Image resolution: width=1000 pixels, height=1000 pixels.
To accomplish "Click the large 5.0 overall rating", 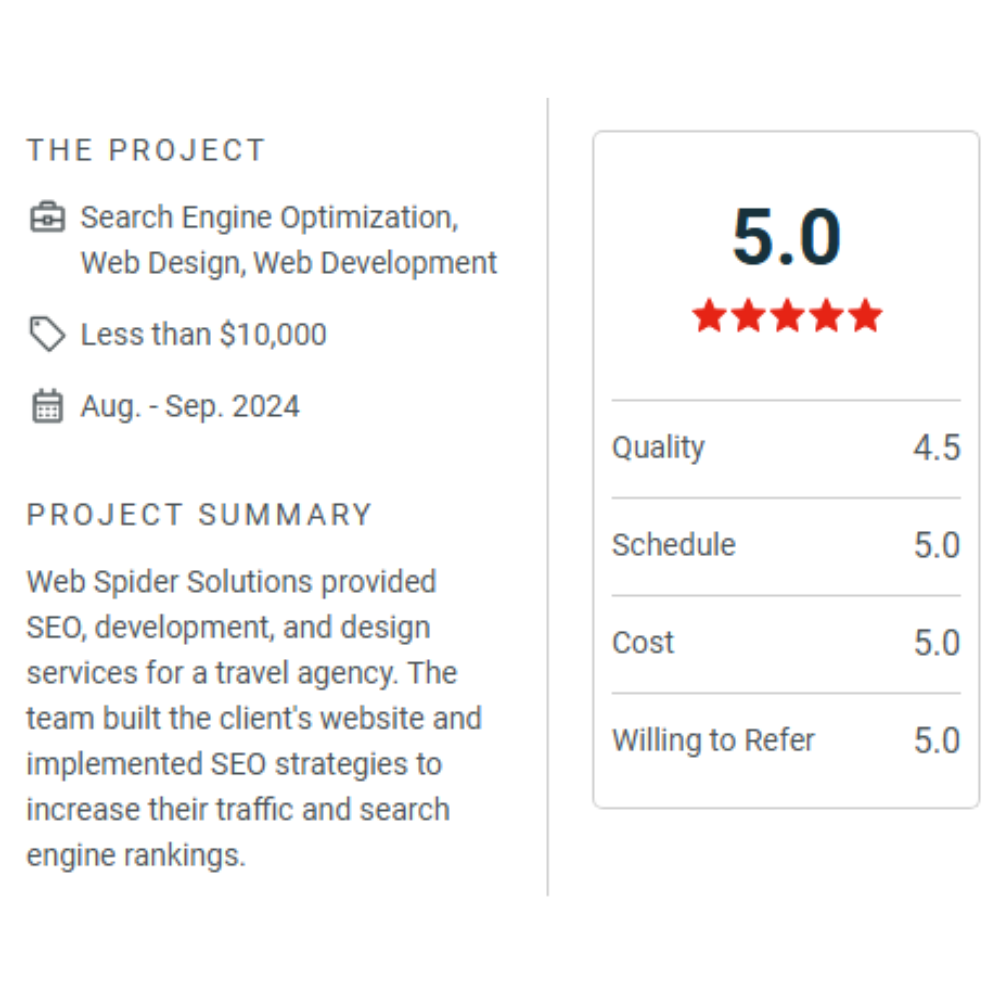I will (786, 238).
